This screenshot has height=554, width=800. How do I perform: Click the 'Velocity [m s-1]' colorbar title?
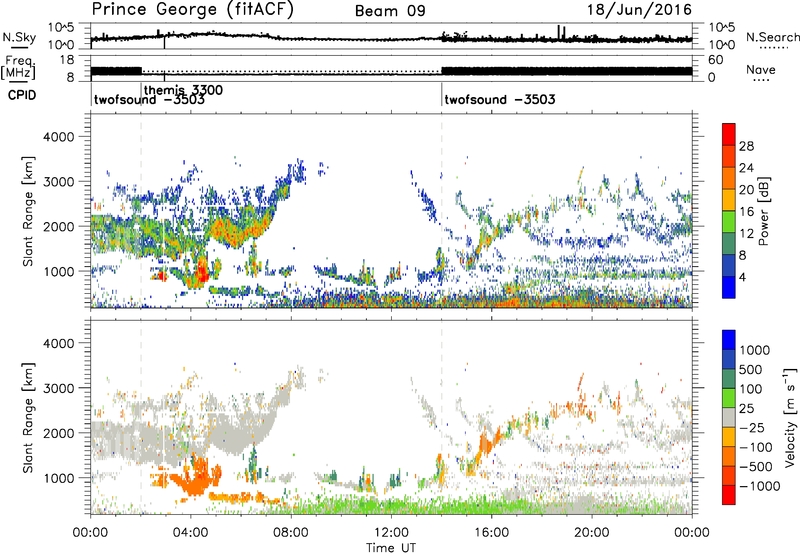tap(790, 417)
